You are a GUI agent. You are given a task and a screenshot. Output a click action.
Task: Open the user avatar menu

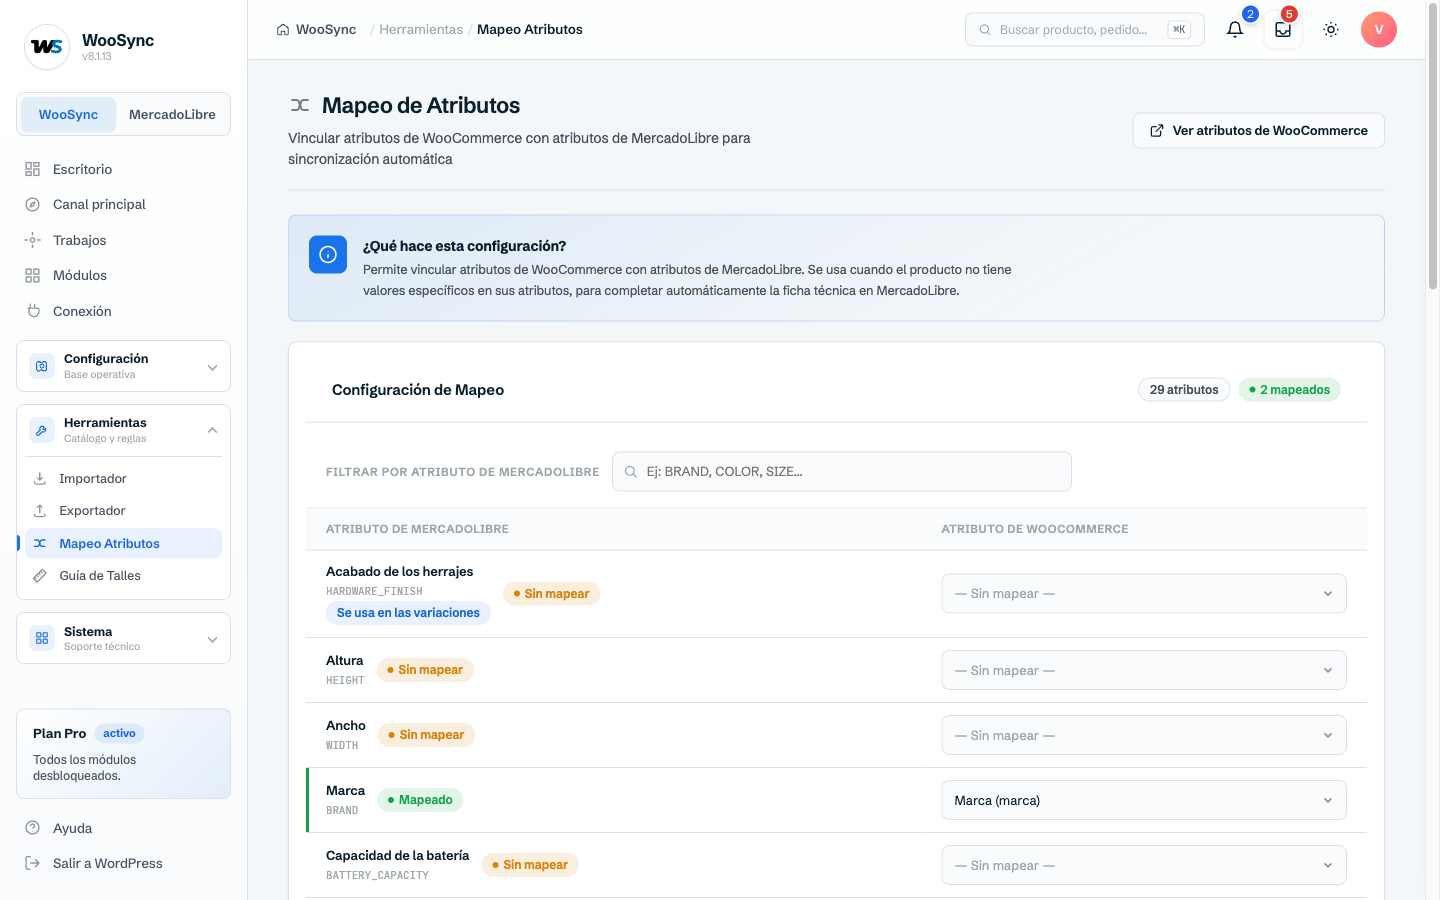[1379, 30]
